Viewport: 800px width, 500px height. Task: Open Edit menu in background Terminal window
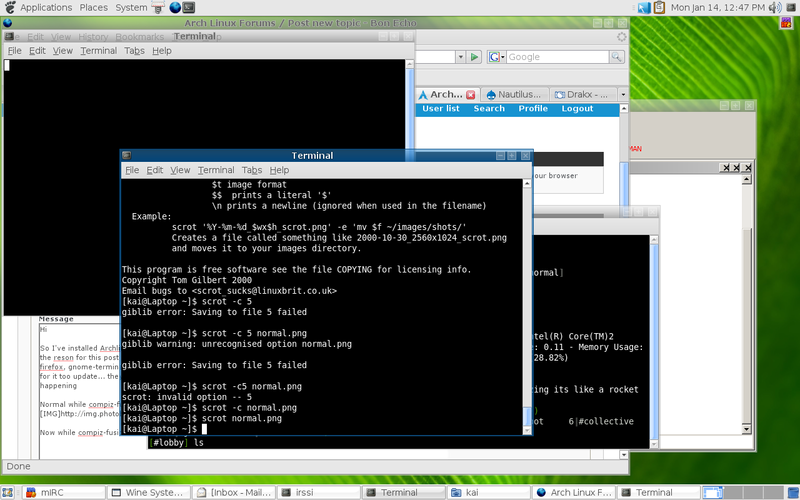[x=37, y=51]
